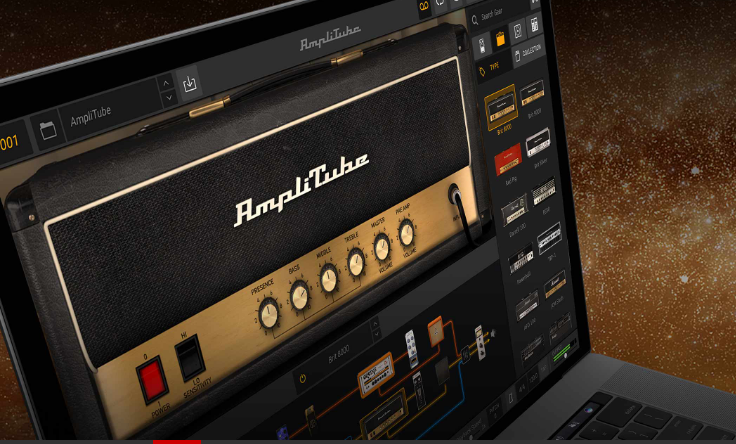Toggle the red POWER switch on amp

(x=153, y=379)
